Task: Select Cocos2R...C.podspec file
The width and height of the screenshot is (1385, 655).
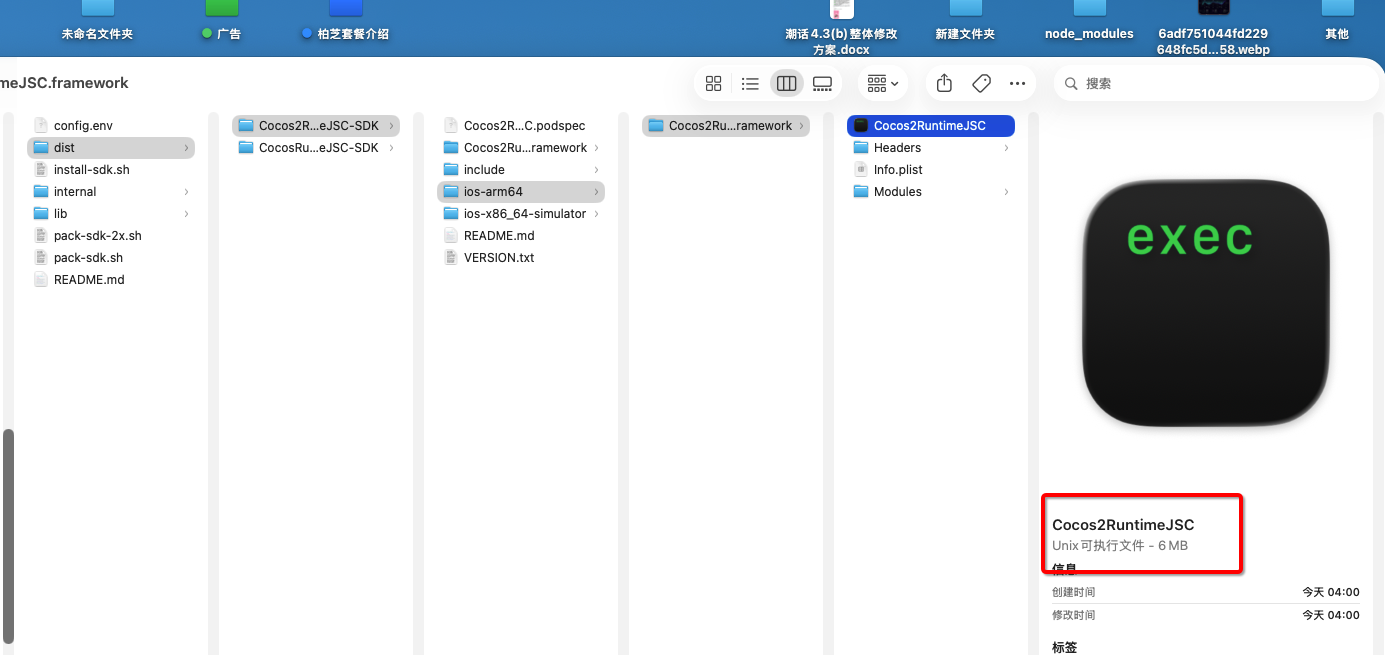Action: click(x=521, y=126)
